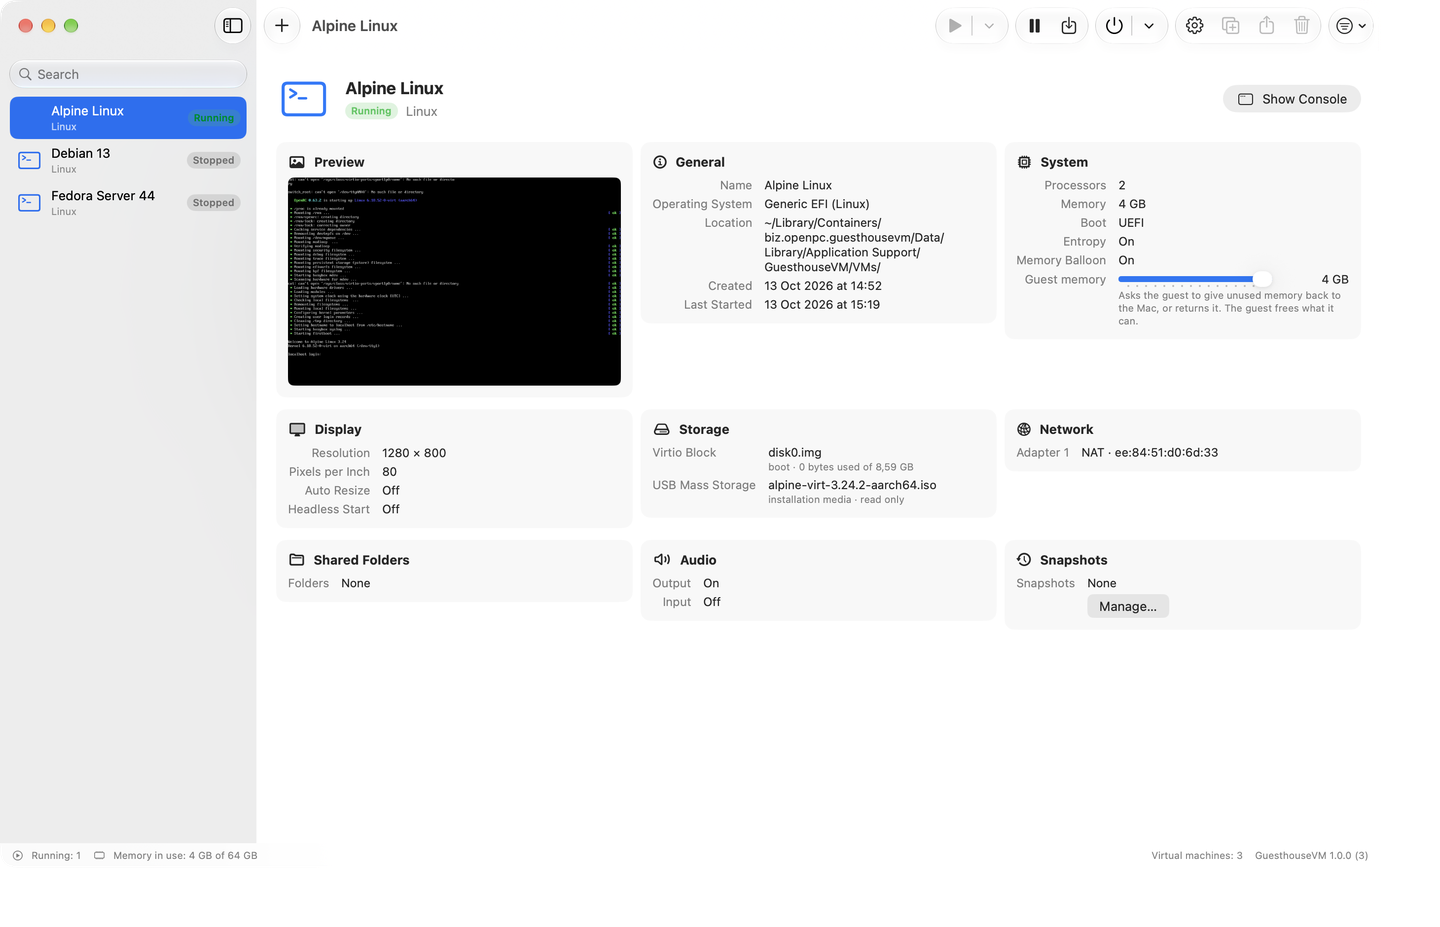Click the green Running badge in header
Viewport: 1440px width, 927px height.
pyautogui.click(x=371, y=111)
